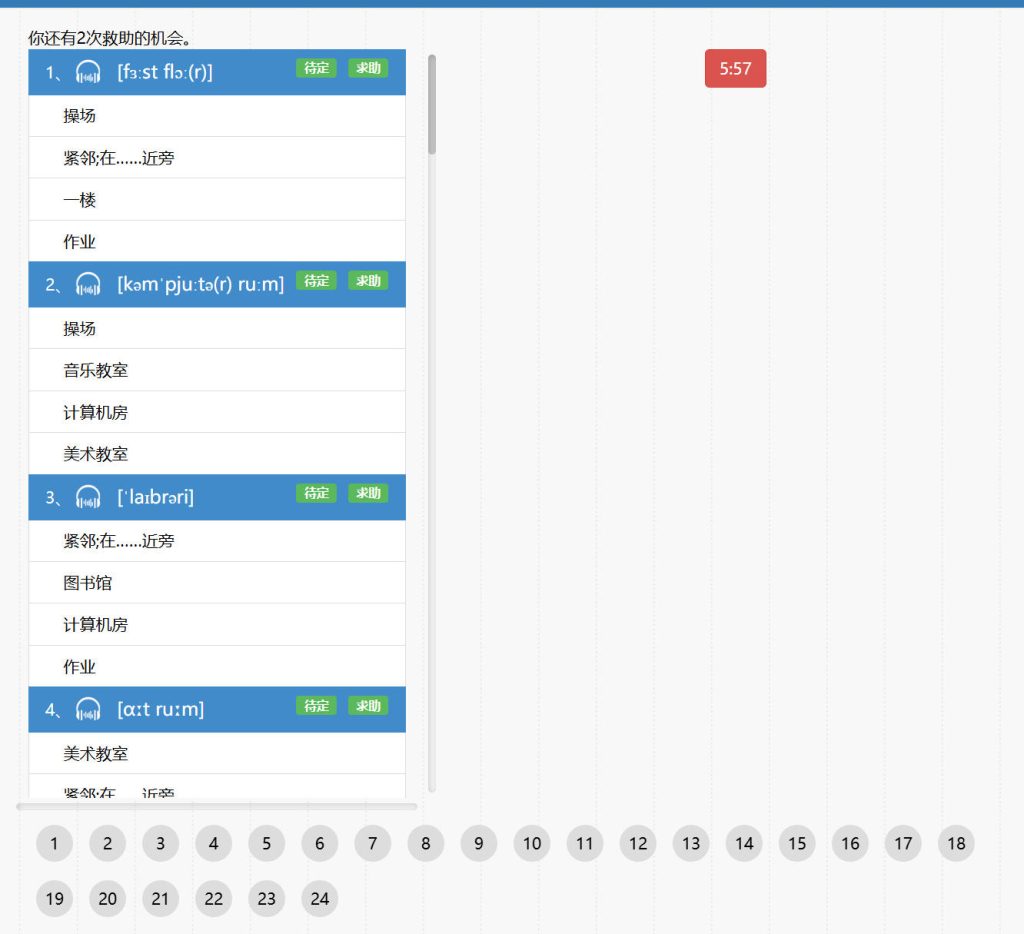
Task: Navigate to question 13 circle
Action: [x=691, y=844]
